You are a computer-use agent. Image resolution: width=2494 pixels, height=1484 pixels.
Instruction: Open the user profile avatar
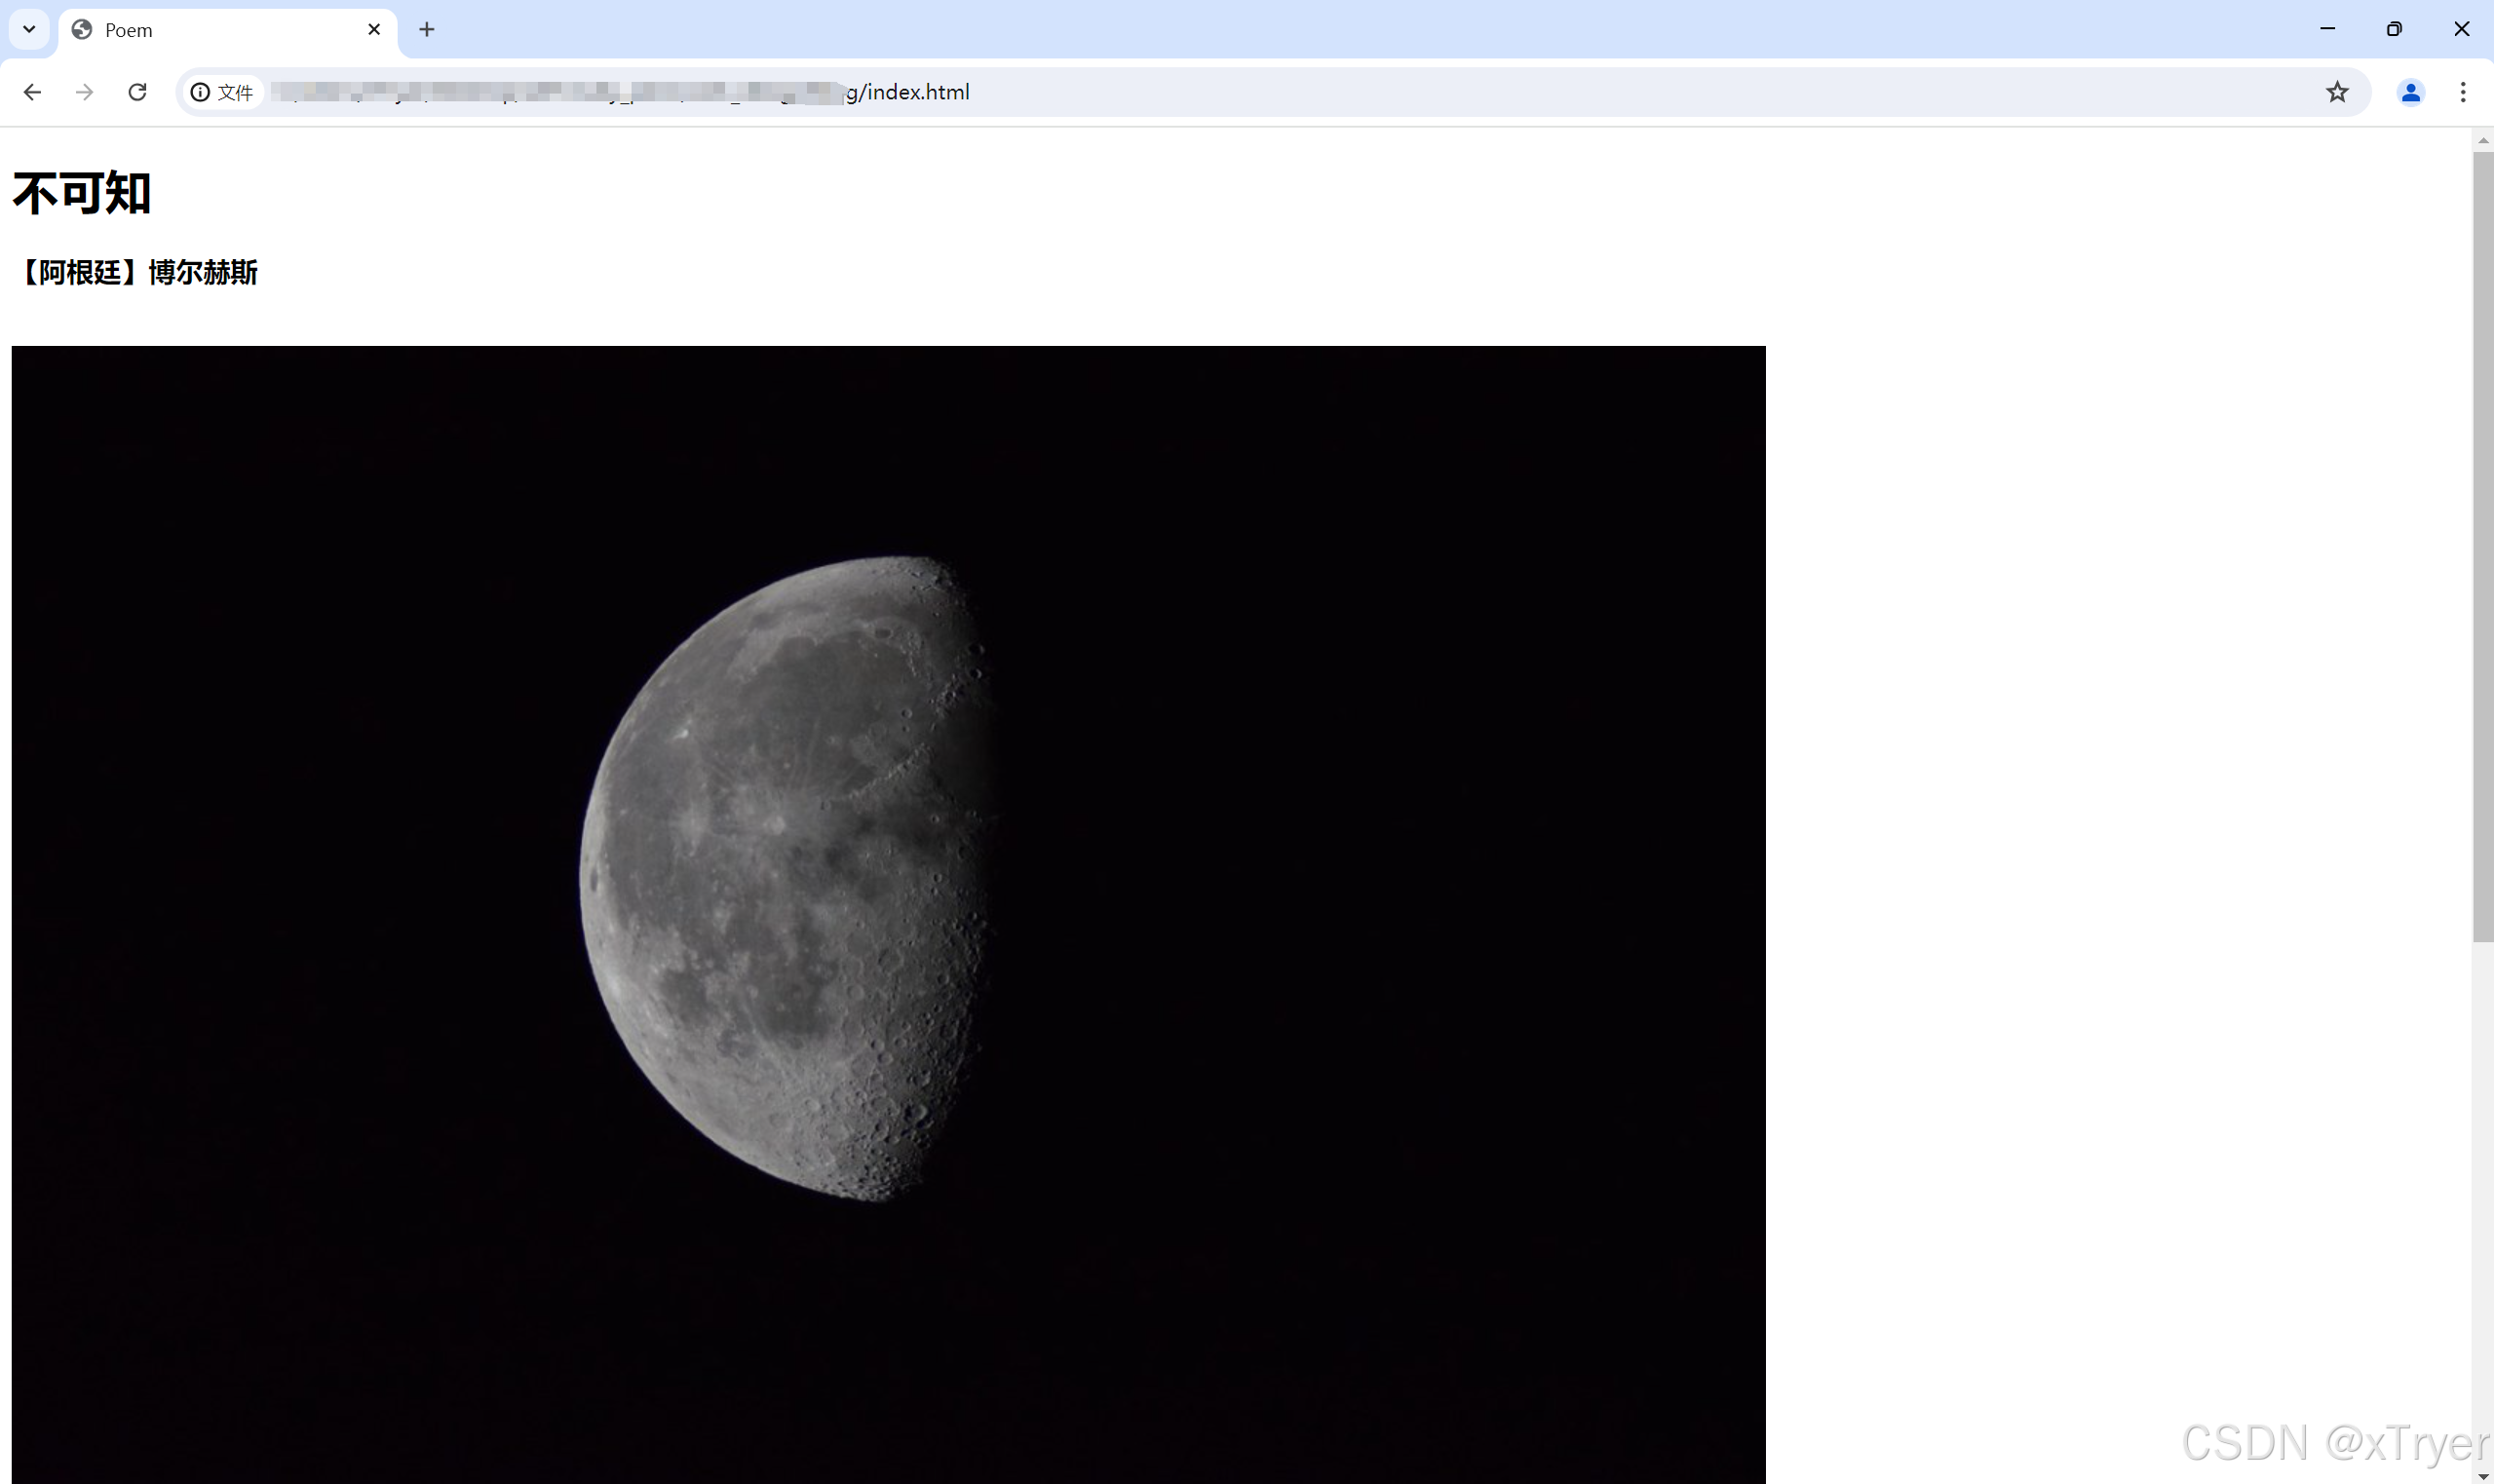[2410, 92]
